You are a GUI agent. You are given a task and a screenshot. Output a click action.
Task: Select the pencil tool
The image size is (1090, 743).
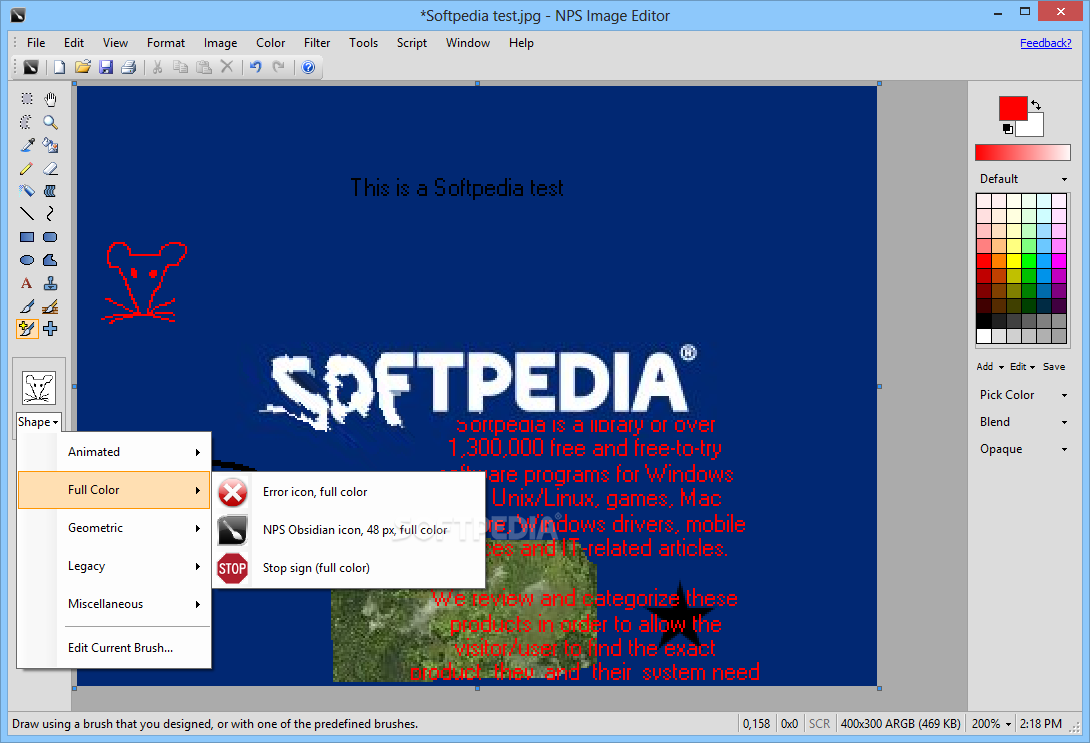click(26, 168)
